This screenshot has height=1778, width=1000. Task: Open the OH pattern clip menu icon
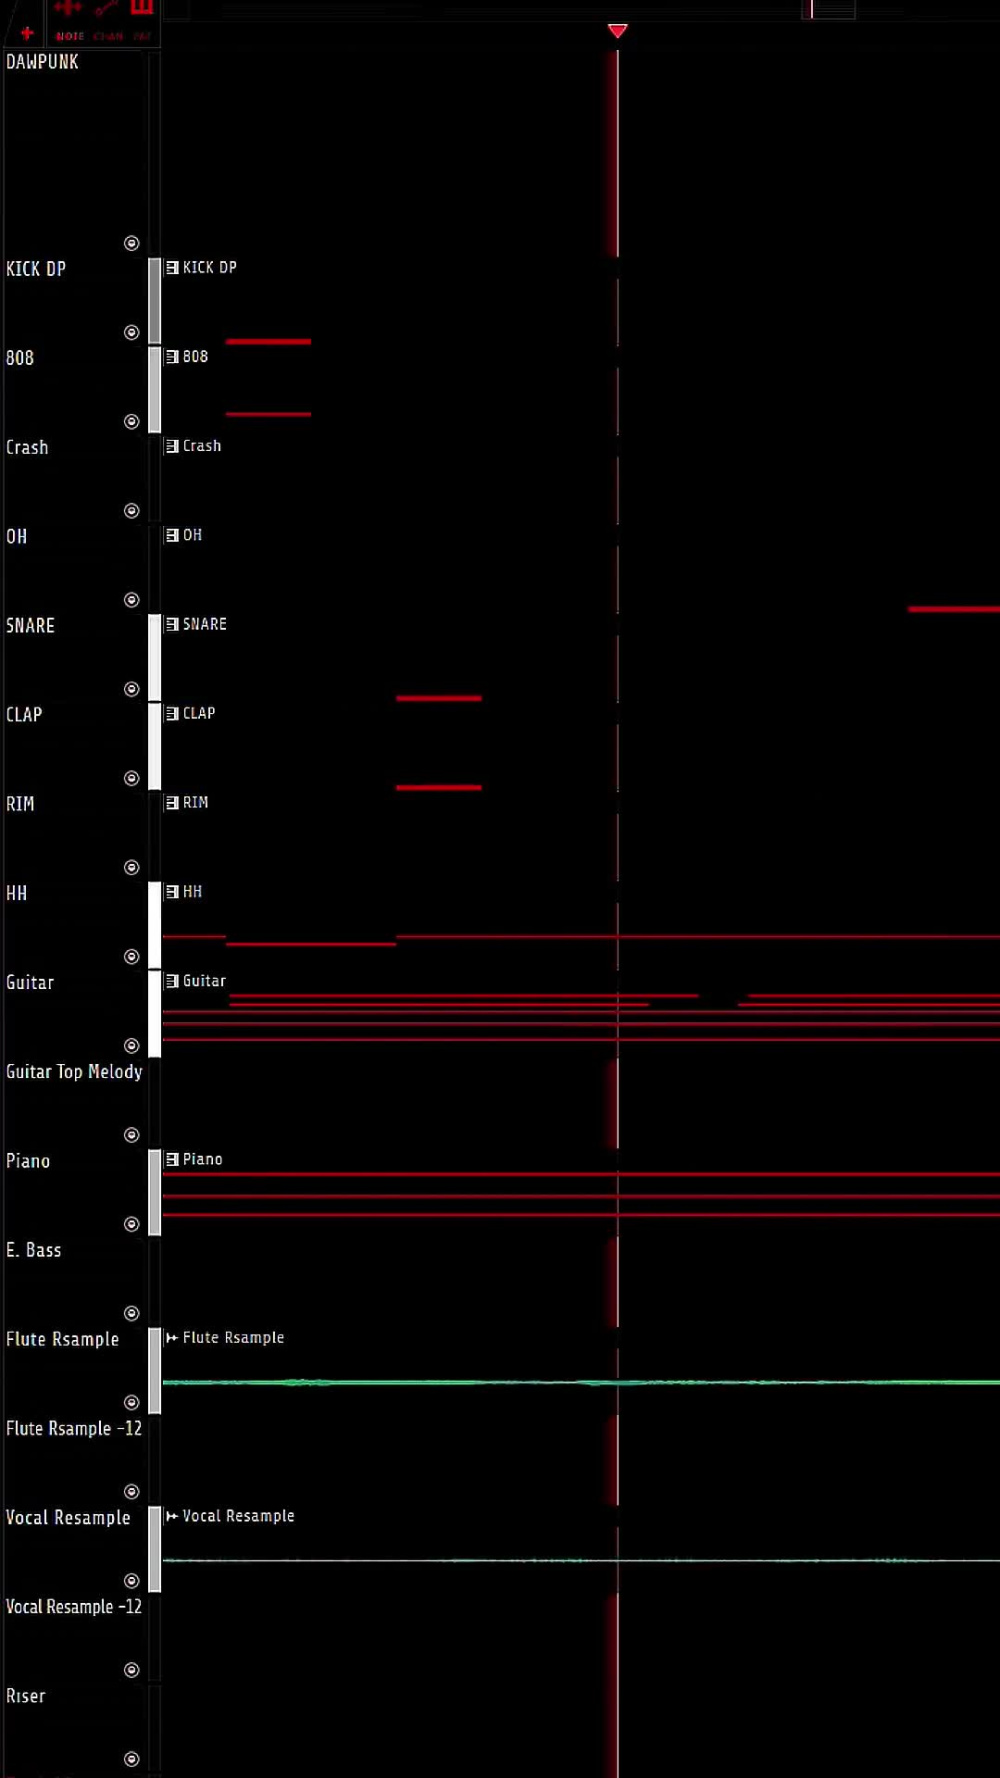pyautogui.click(x=172, y=535)
